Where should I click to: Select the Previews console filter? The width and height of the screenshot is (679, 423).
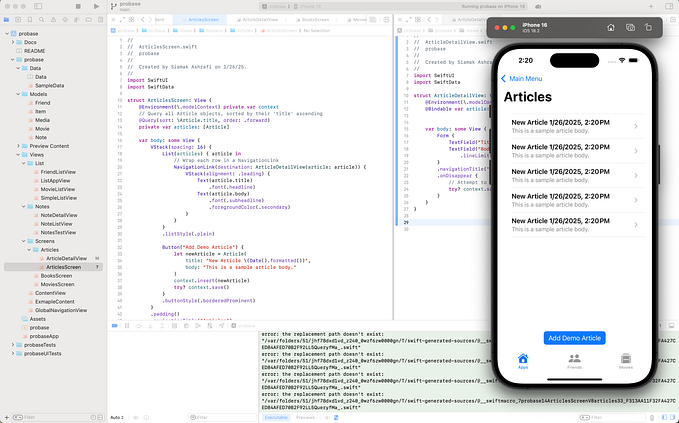[305, 417]
